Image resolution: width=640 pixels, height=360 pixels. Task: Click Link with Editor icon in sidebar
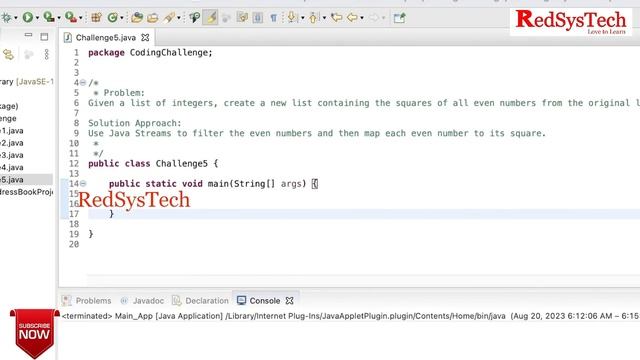point(9,54)
